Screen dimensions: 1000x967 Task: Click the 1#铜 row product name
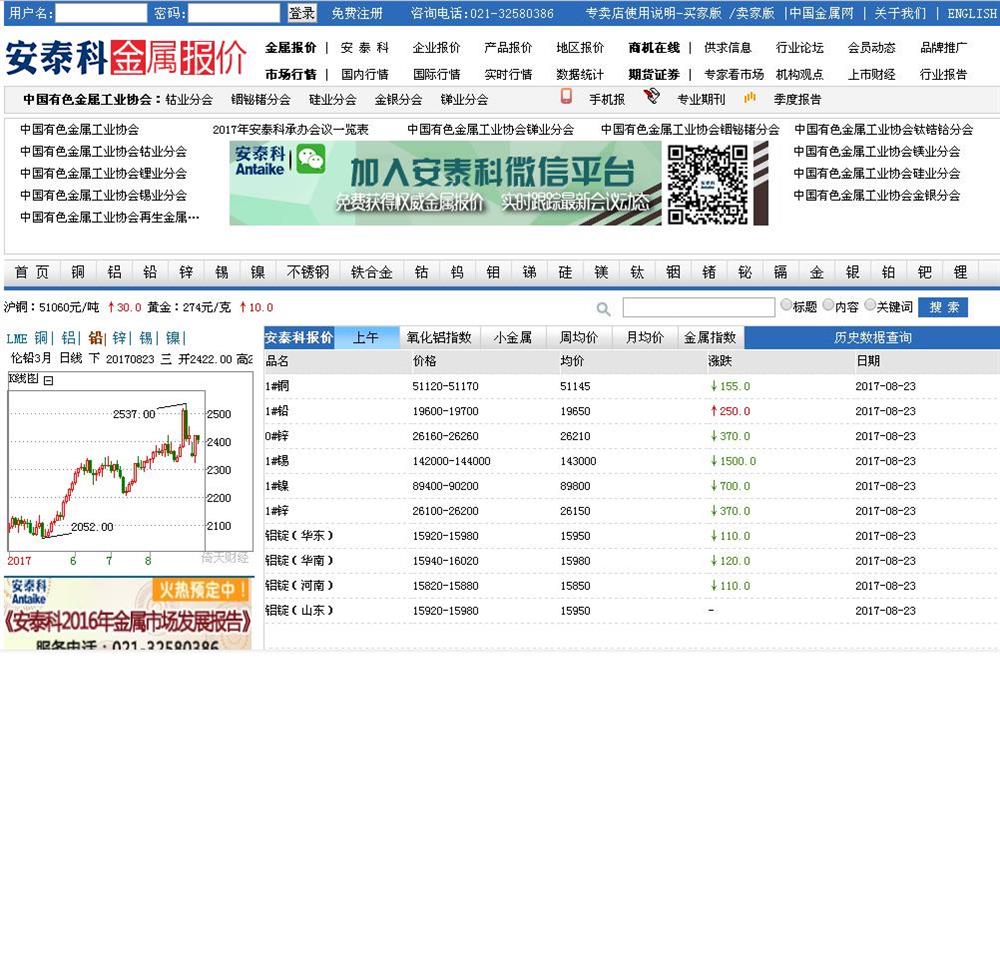(x=277, y=386)
